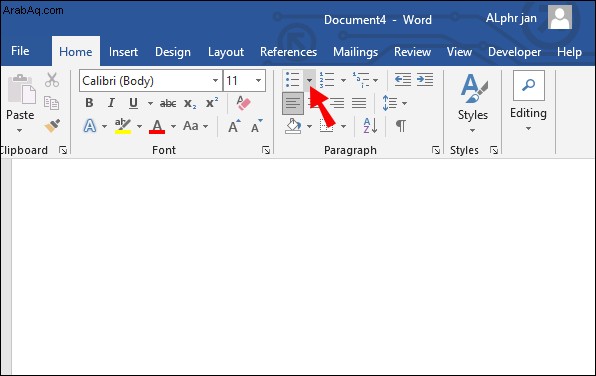The height and width of the screenshot is (376, 596).
Task: Open the Numbering library dropdown arrow
Action: 343,80
